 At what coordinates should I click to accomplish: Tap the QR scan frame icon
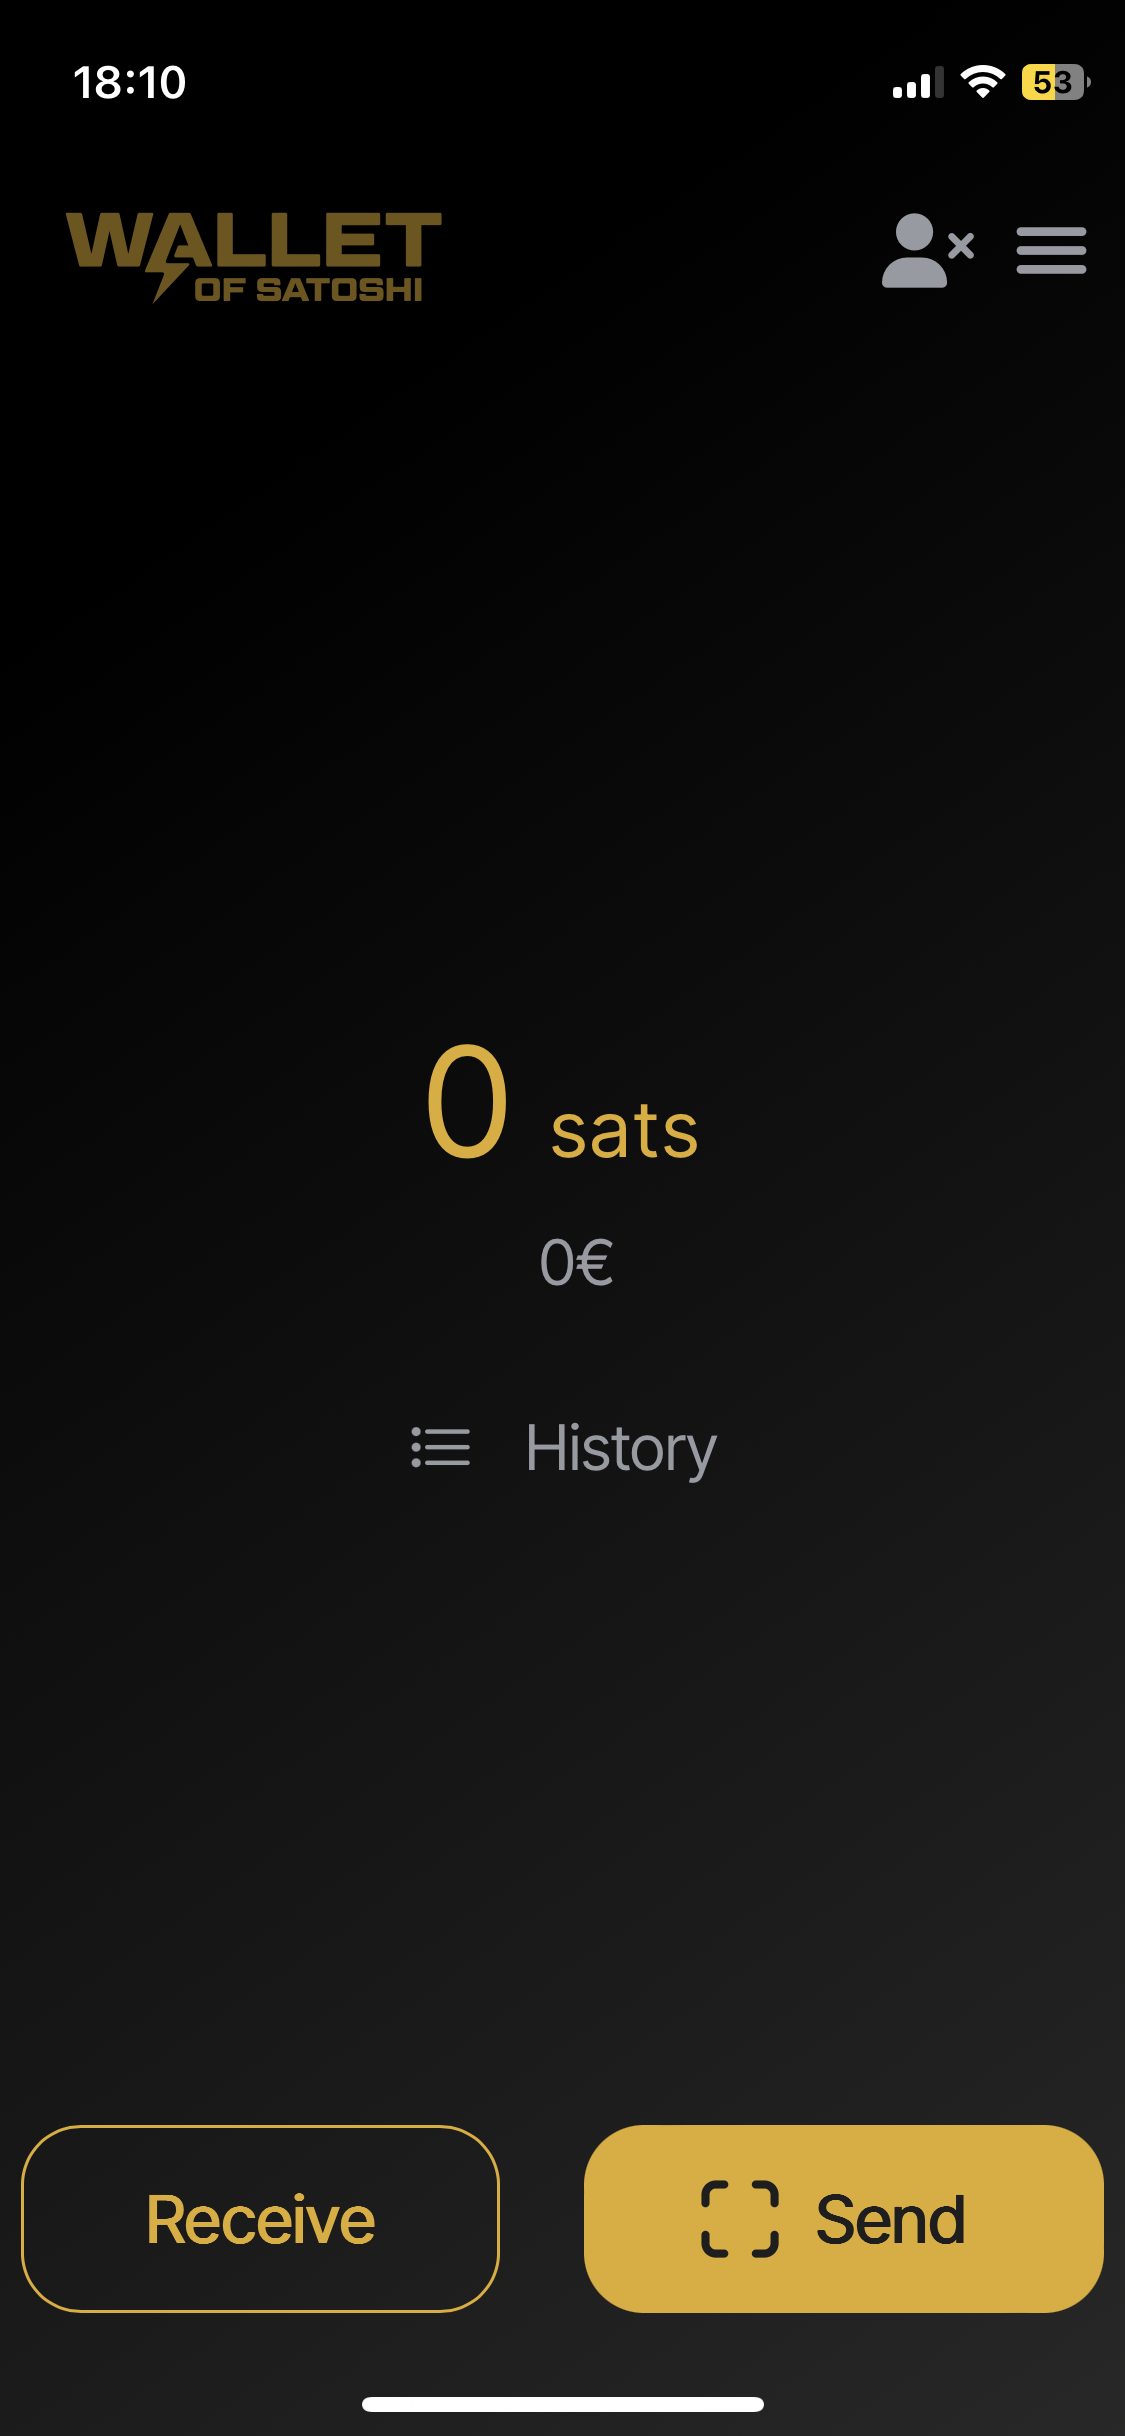(740, 2219)
